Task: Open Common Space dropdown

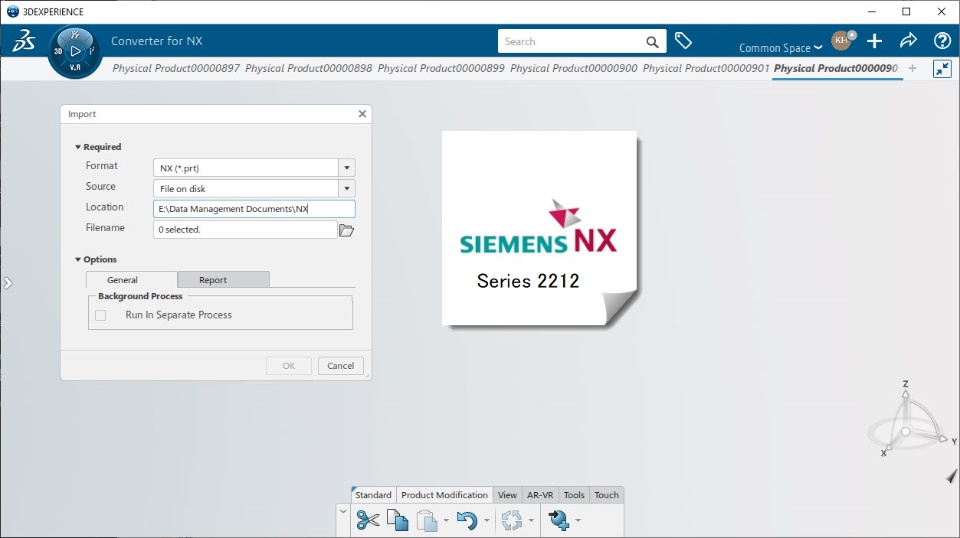Action: tap(781, 48)
